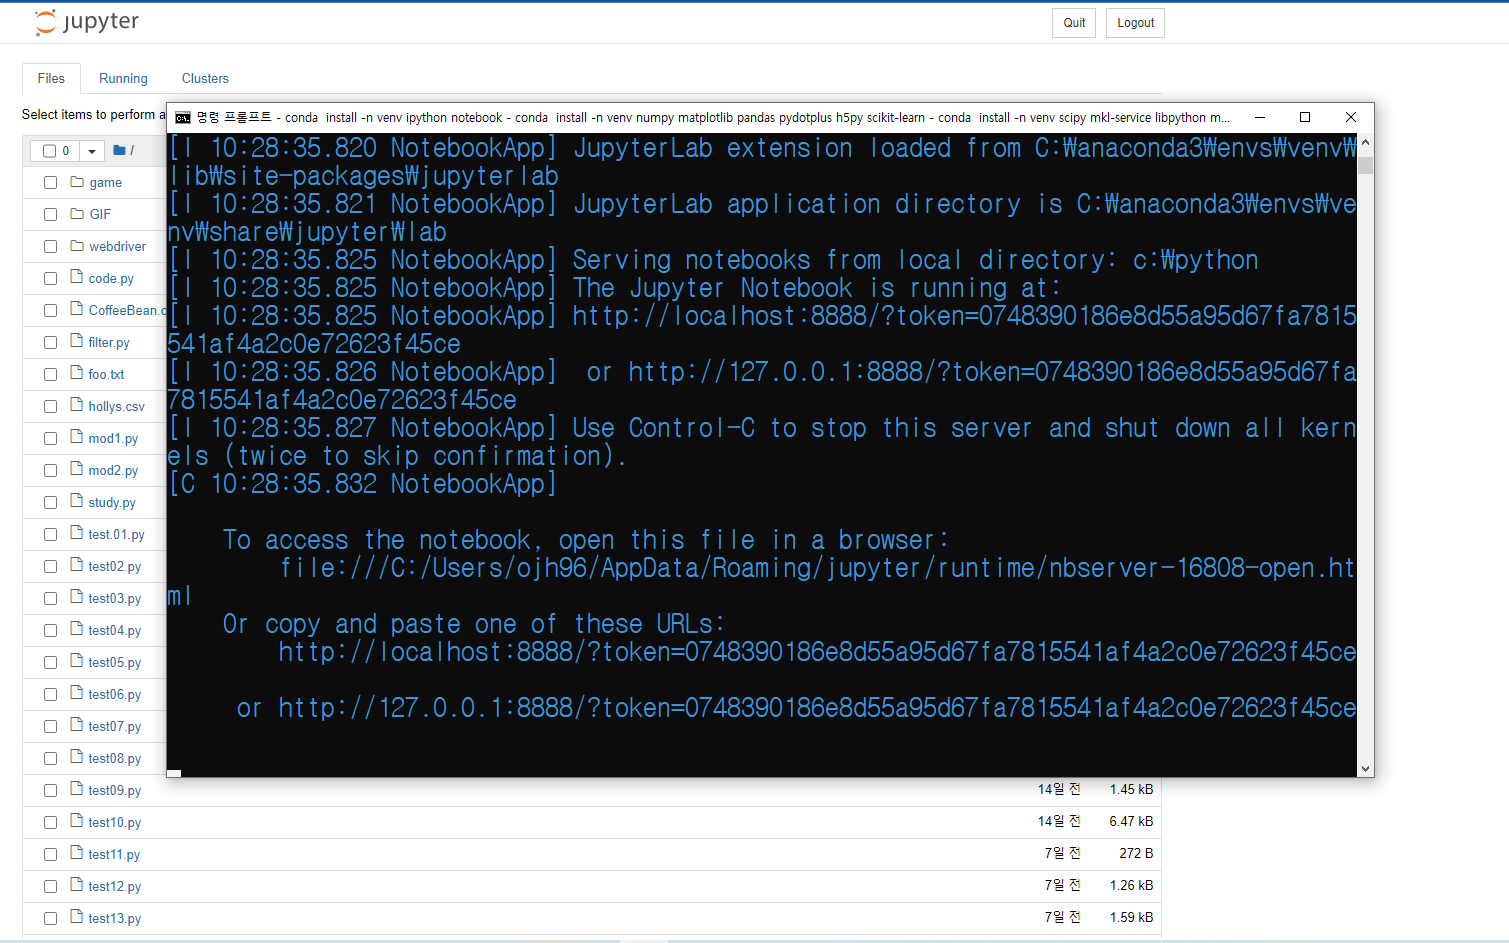Click the 6.47 kB file size

click(x=1131, y=821)
